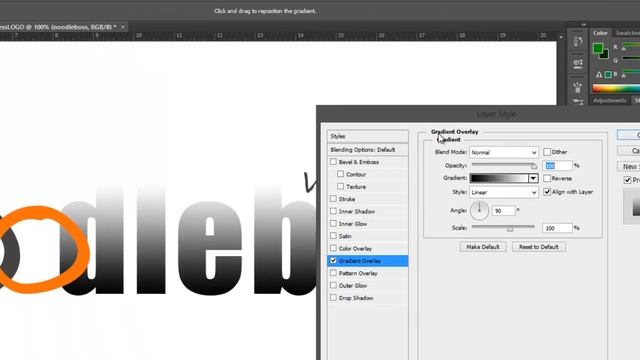Select the LOGO document tab
Image resolution: width=640 pixels, height=360 pixels.
click(x=58, y=27)
